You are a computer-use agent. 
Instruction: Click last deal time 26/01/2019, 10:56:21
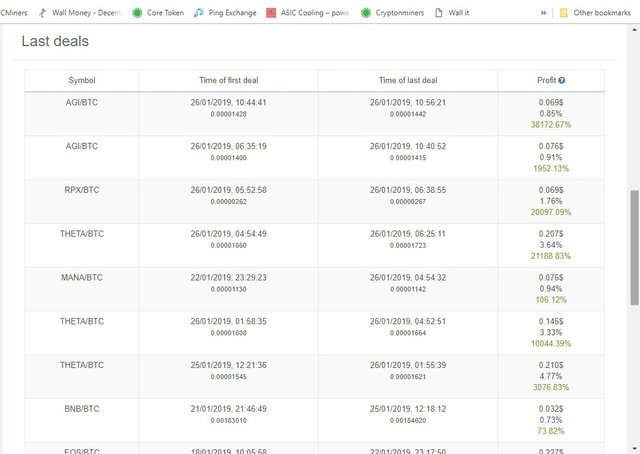(408, 102)
